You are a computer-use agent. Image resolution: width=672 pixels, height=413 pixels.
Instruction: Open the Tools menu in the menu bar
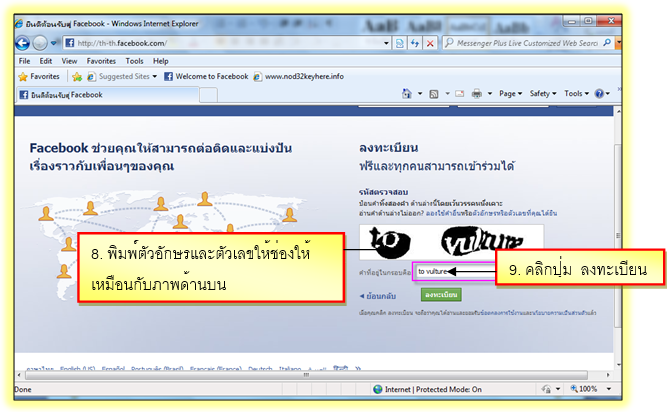134,61
